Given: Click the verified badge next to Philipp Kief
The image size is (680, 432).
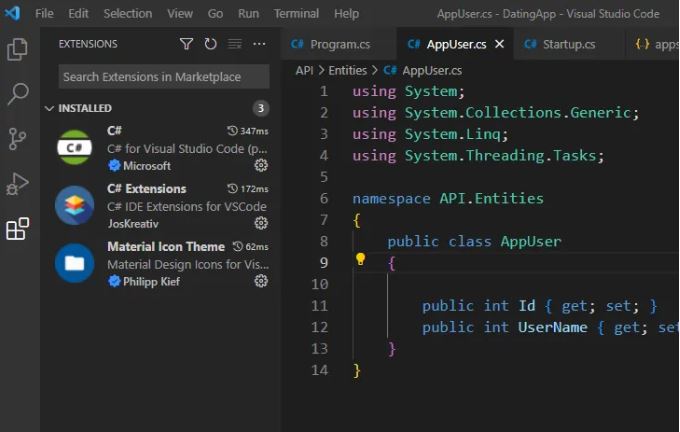Looking at the screenshot, I should 114,281.
